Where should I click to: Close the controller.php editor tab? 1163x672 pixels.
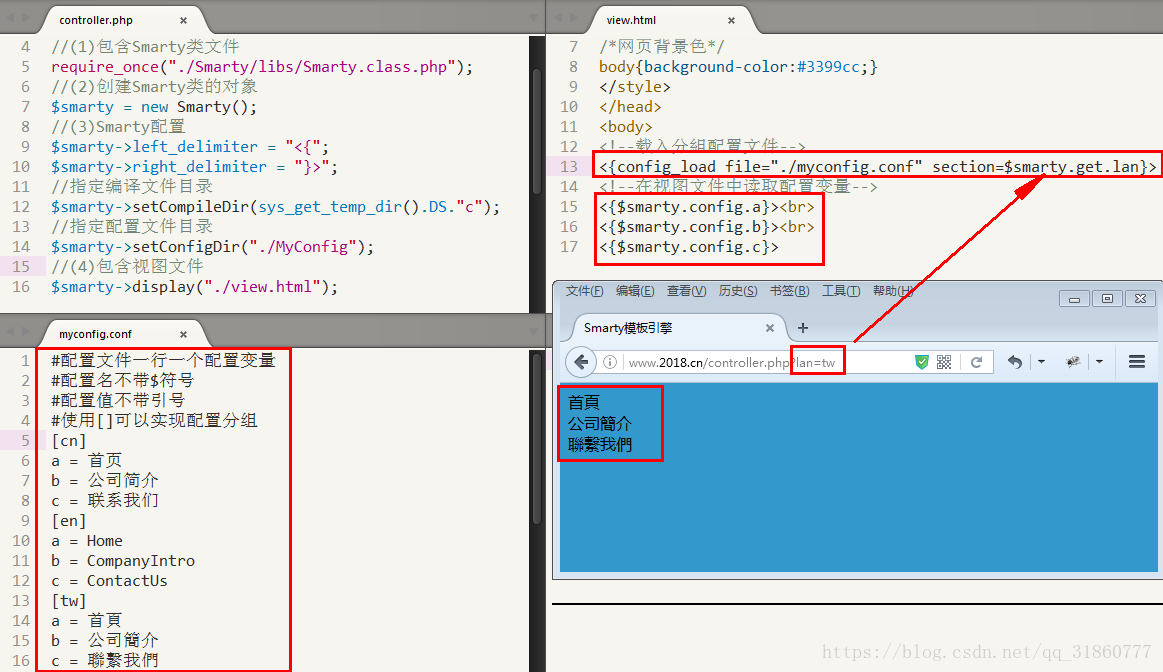click(x=183, y=21)
